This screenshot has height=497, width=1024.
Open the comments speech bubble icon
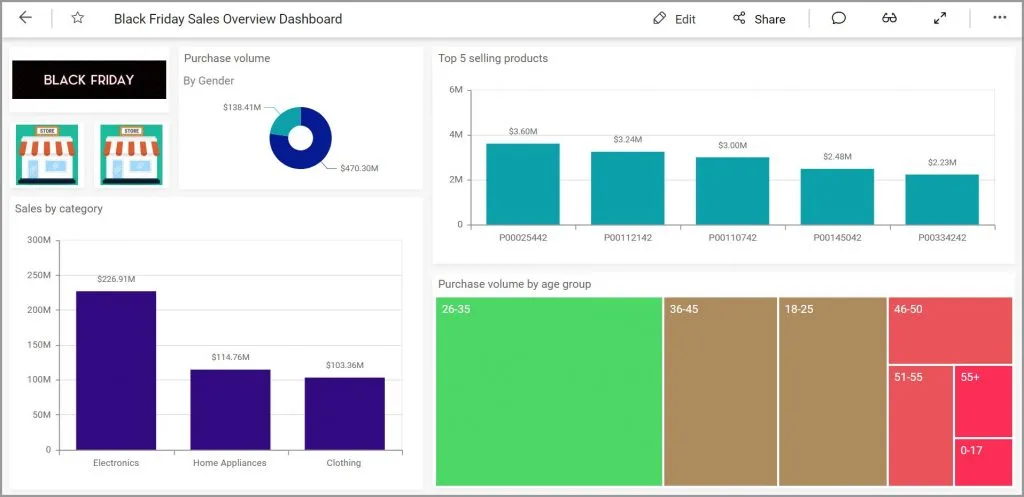(839, 18)
